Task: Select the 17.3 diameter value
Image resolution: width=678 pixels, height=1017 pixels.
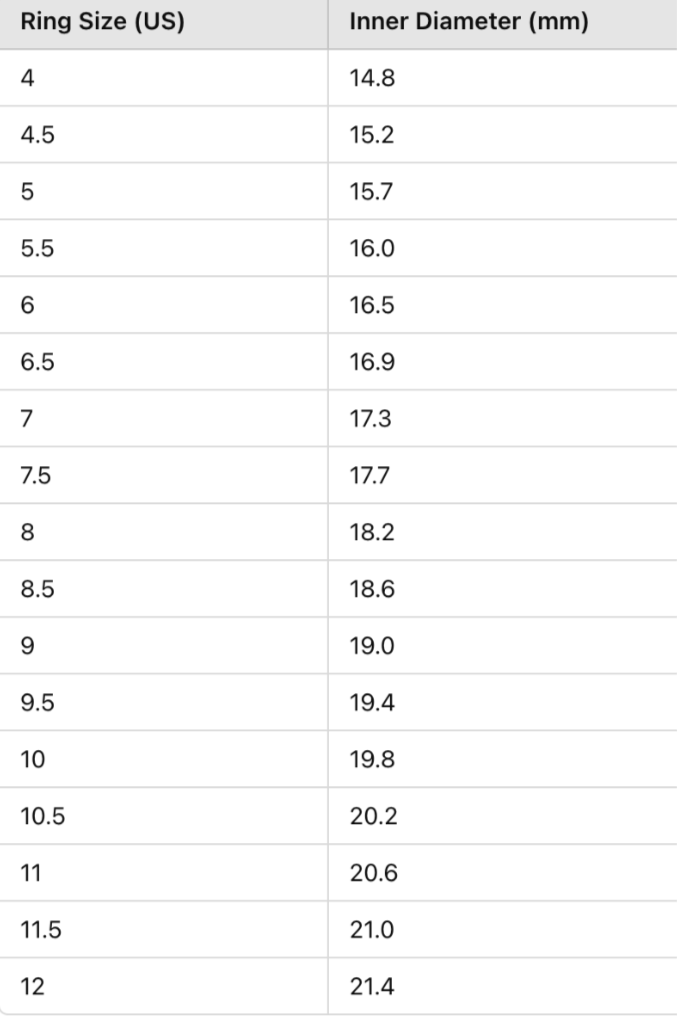Action: (371, 418)
